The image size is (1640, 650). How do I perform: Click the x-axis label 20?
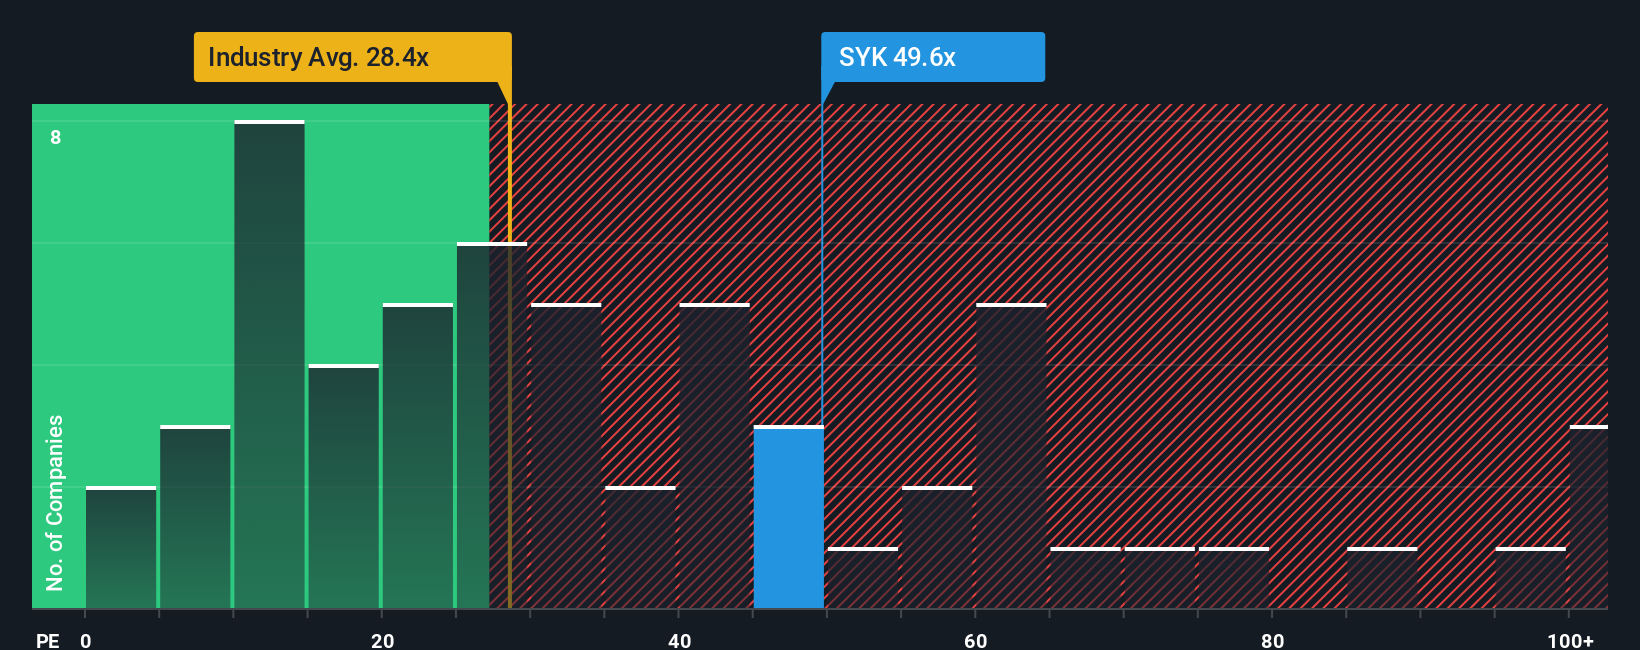click(x=383, y=640)
